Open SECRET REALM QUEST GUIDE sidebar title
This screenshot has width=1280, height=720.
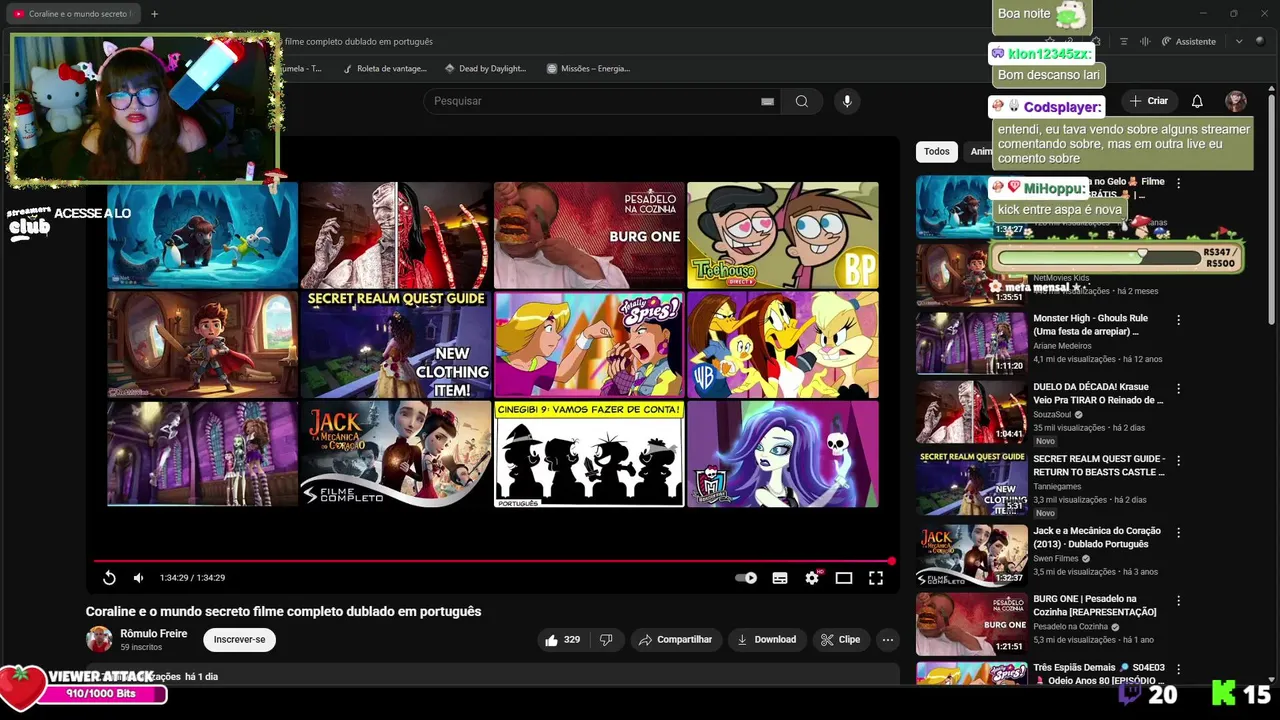point(1098,465)
